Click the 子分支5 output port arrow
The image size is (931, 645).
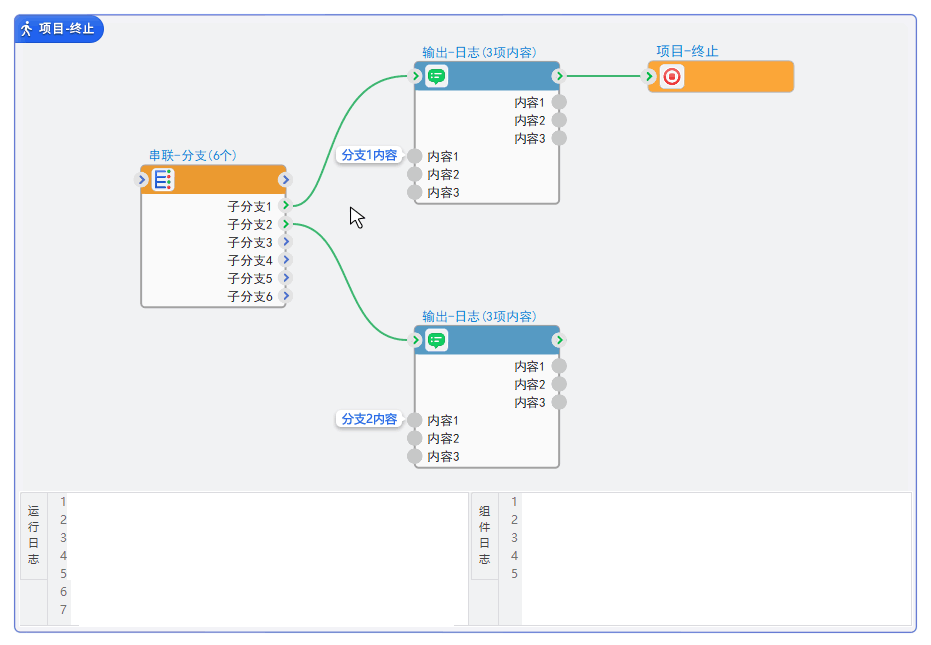tap(286, 278)
